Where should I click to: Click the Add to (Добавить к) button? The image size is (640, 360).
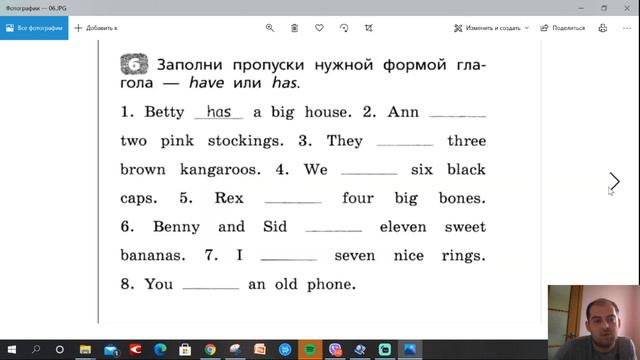[96, 28]
